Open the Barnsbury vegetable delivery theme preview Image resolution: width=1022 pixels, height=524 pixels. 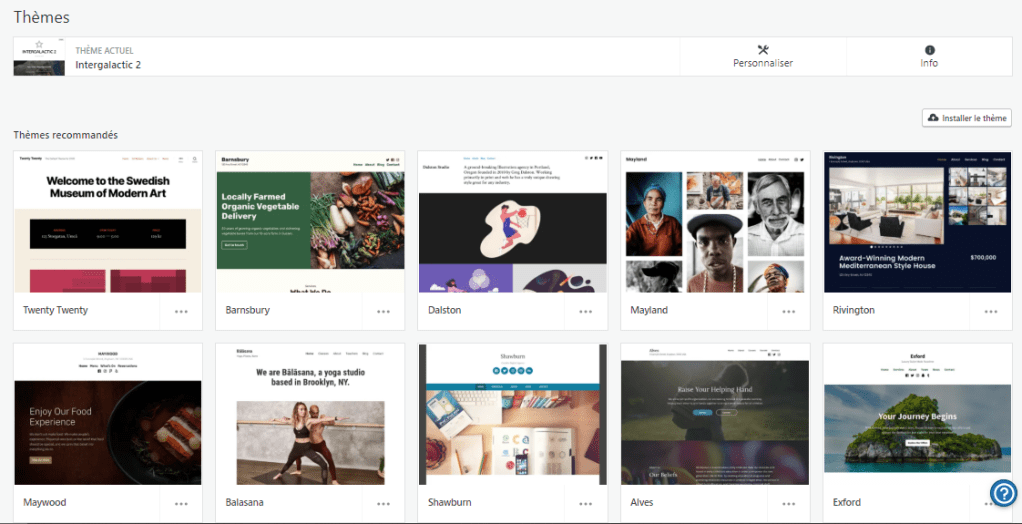310,222
